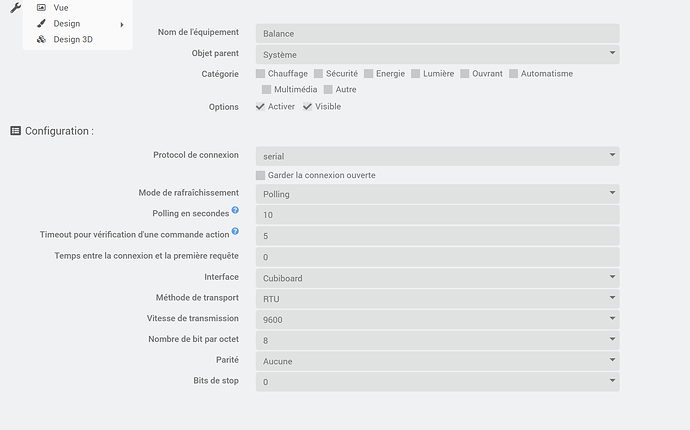Tick the Automatisme category checkbox

[x=514, y=74]
